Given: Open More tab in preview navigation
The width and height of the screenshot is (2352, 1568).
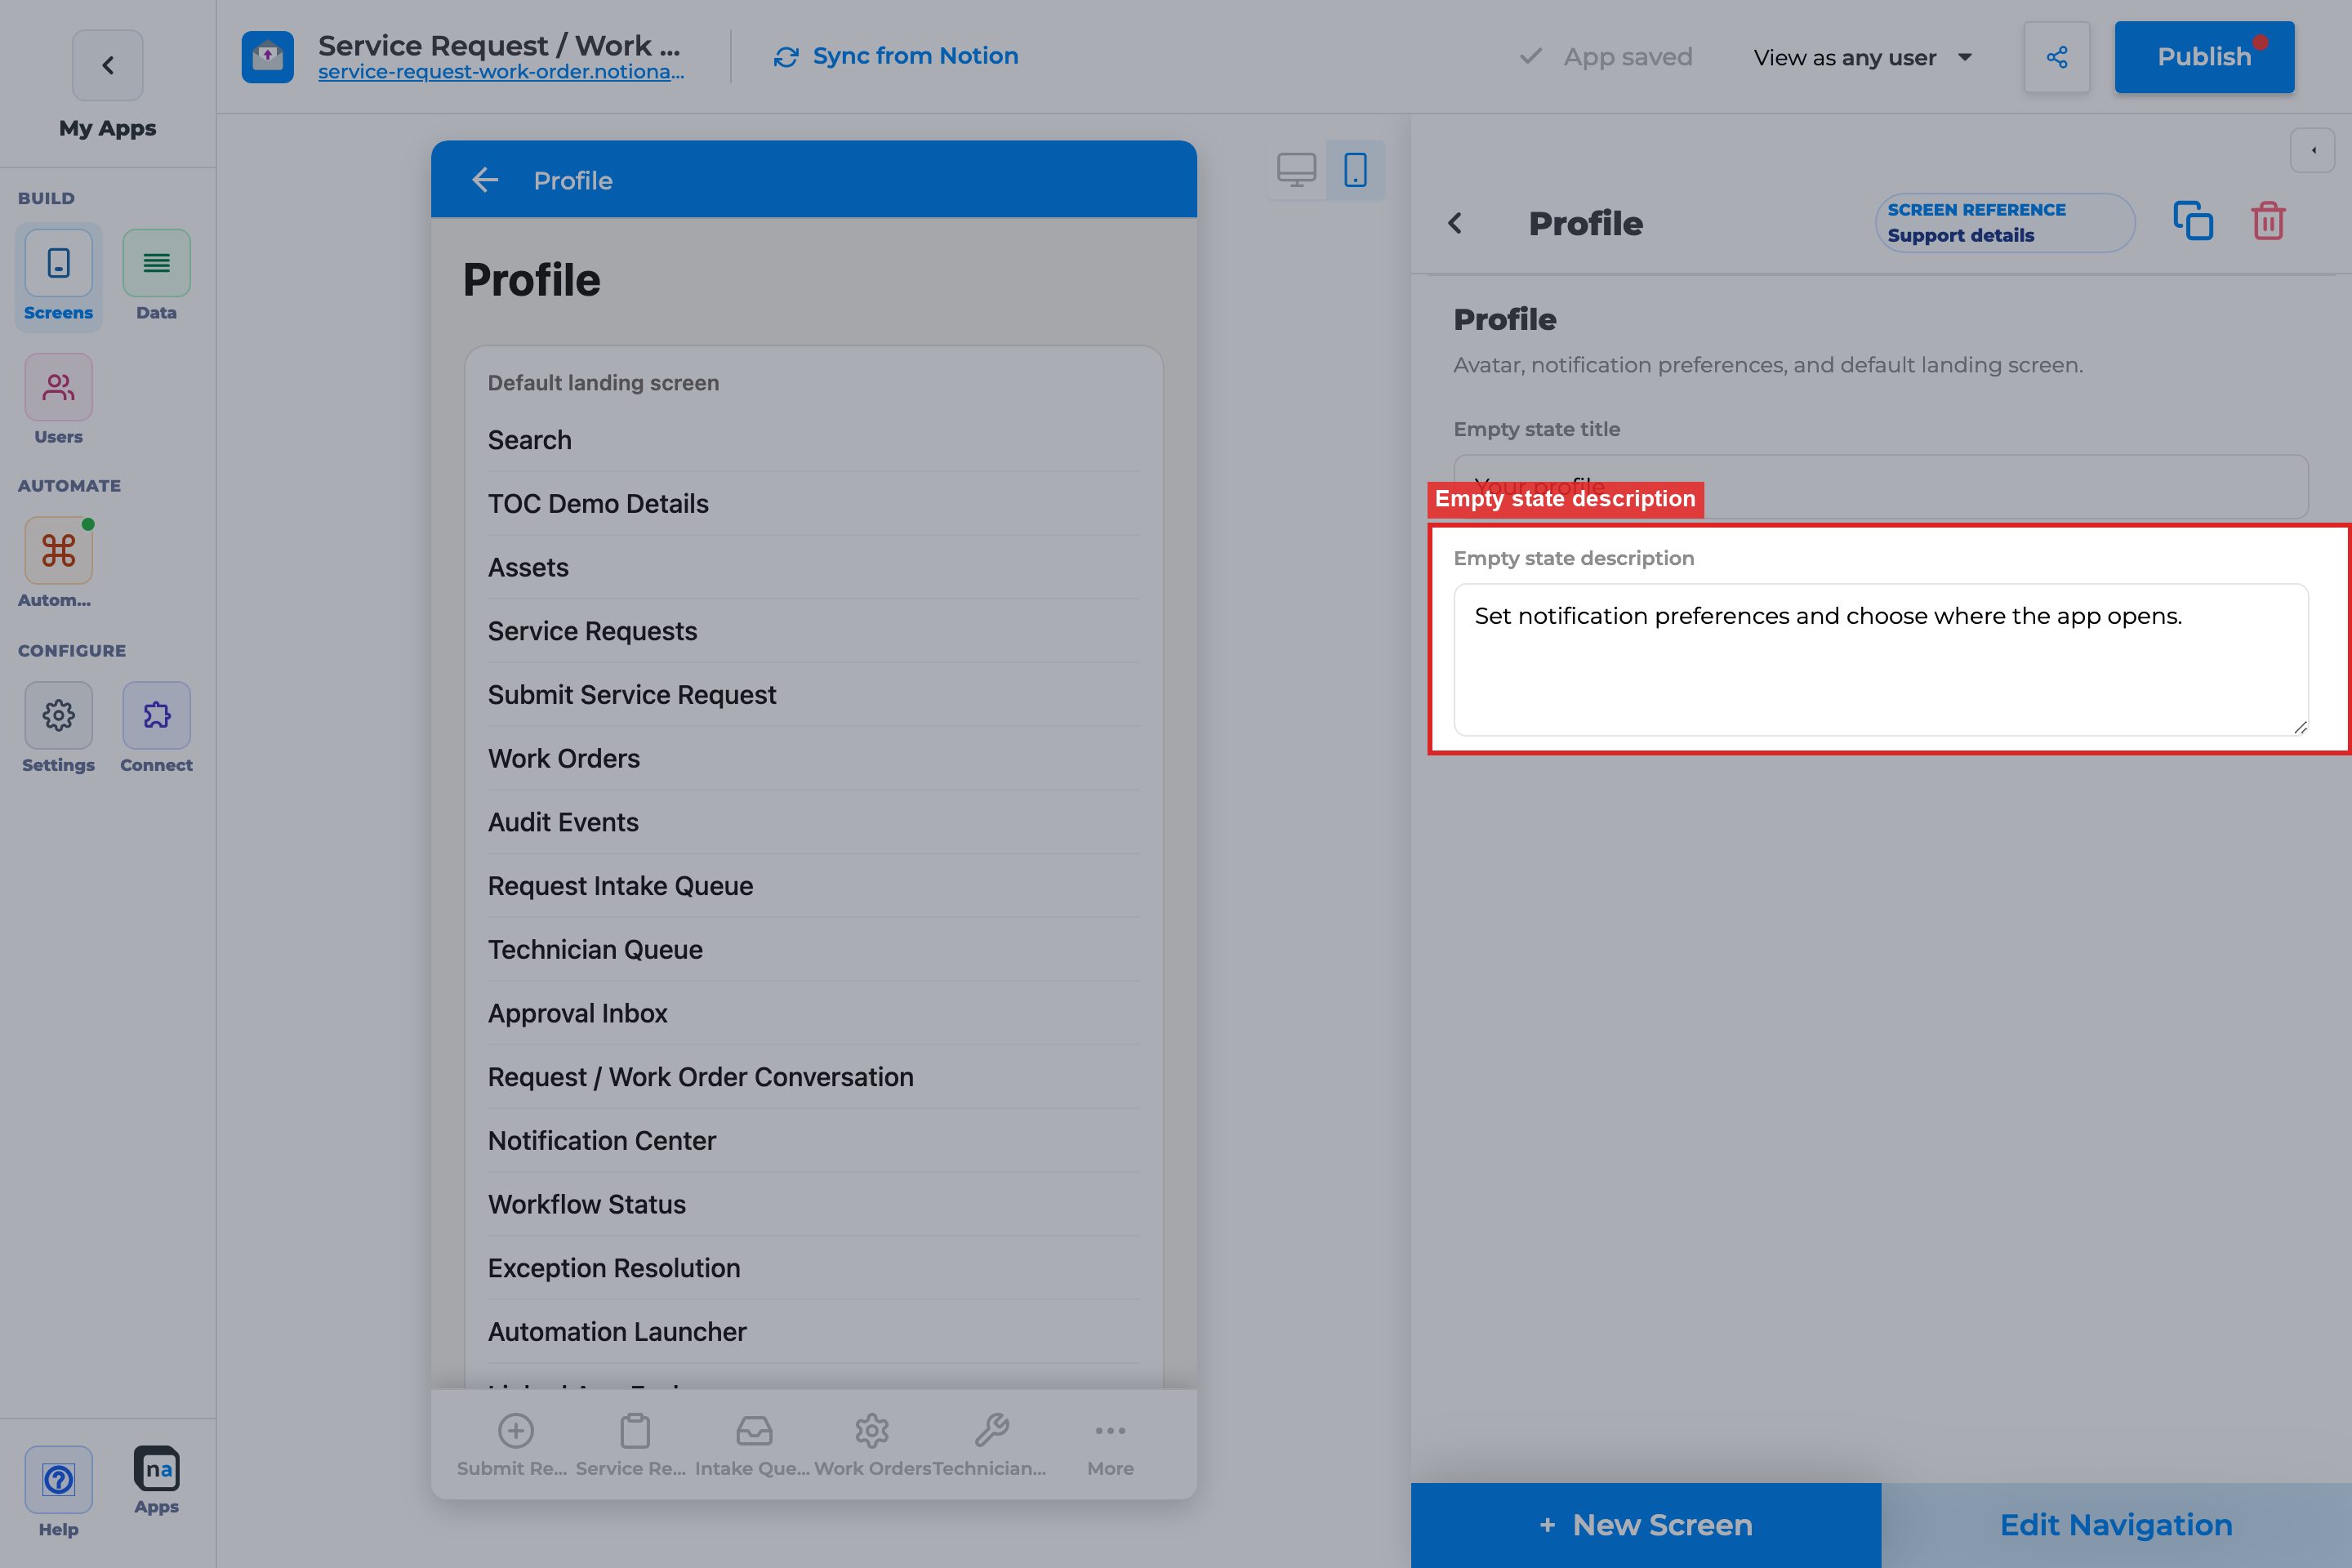Looking at the screenshot, I should 1110,1445.
